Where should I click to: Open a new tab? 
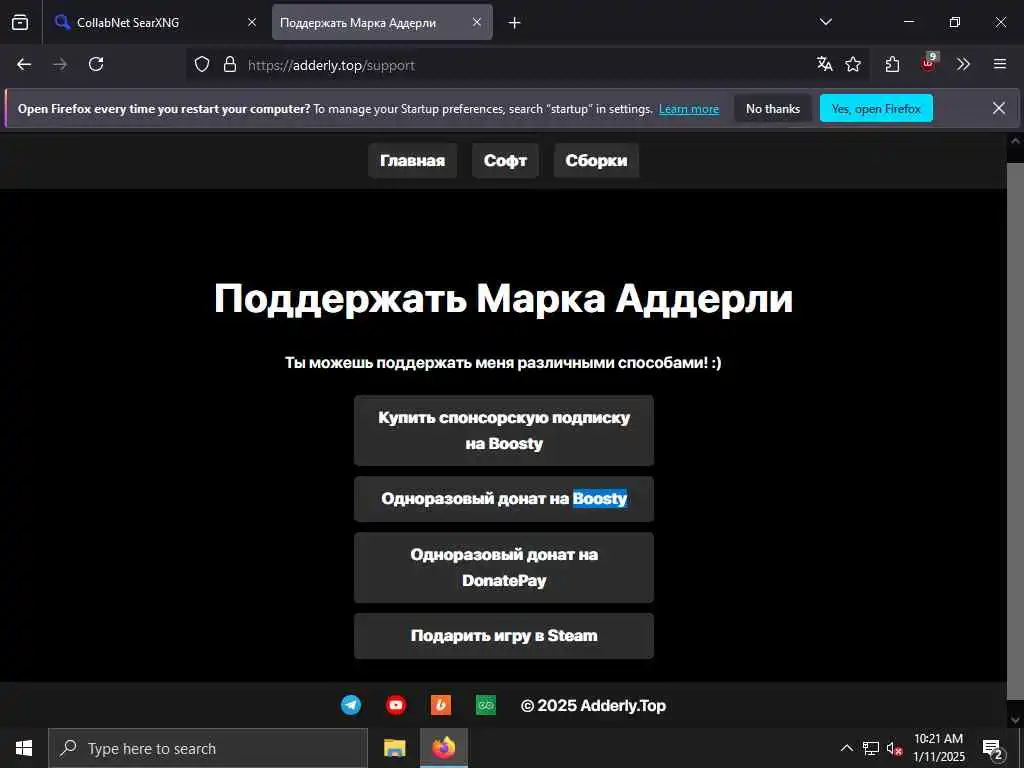click(515, 23)
